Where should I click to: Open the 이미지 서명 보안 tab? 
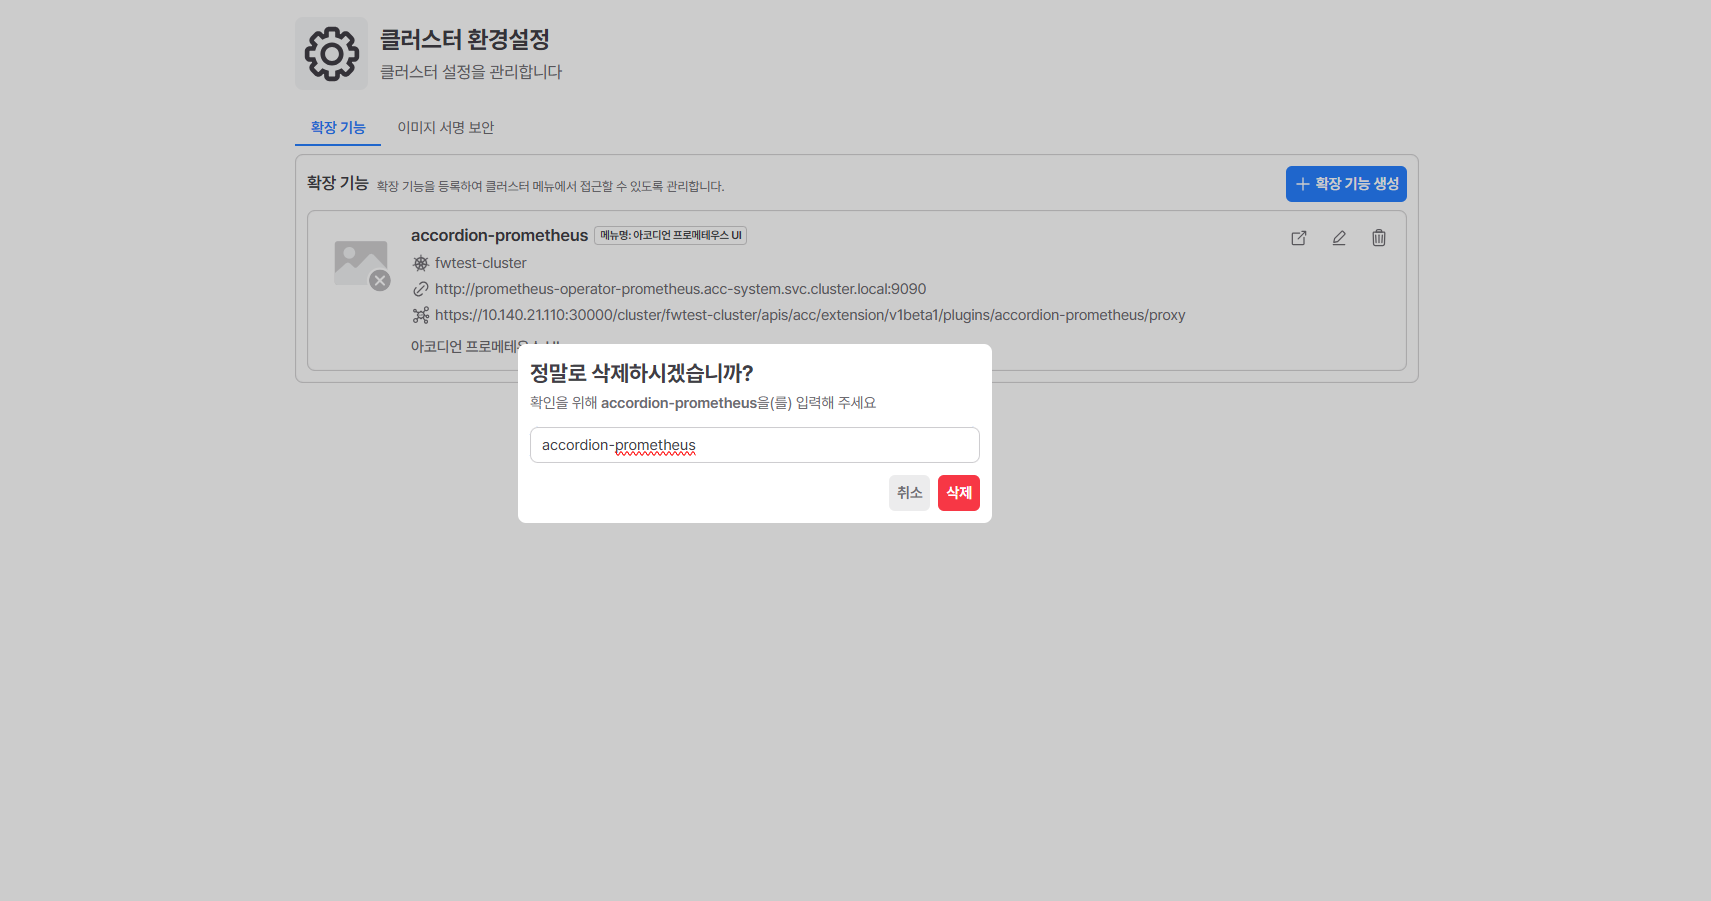[x=446, y=128]
